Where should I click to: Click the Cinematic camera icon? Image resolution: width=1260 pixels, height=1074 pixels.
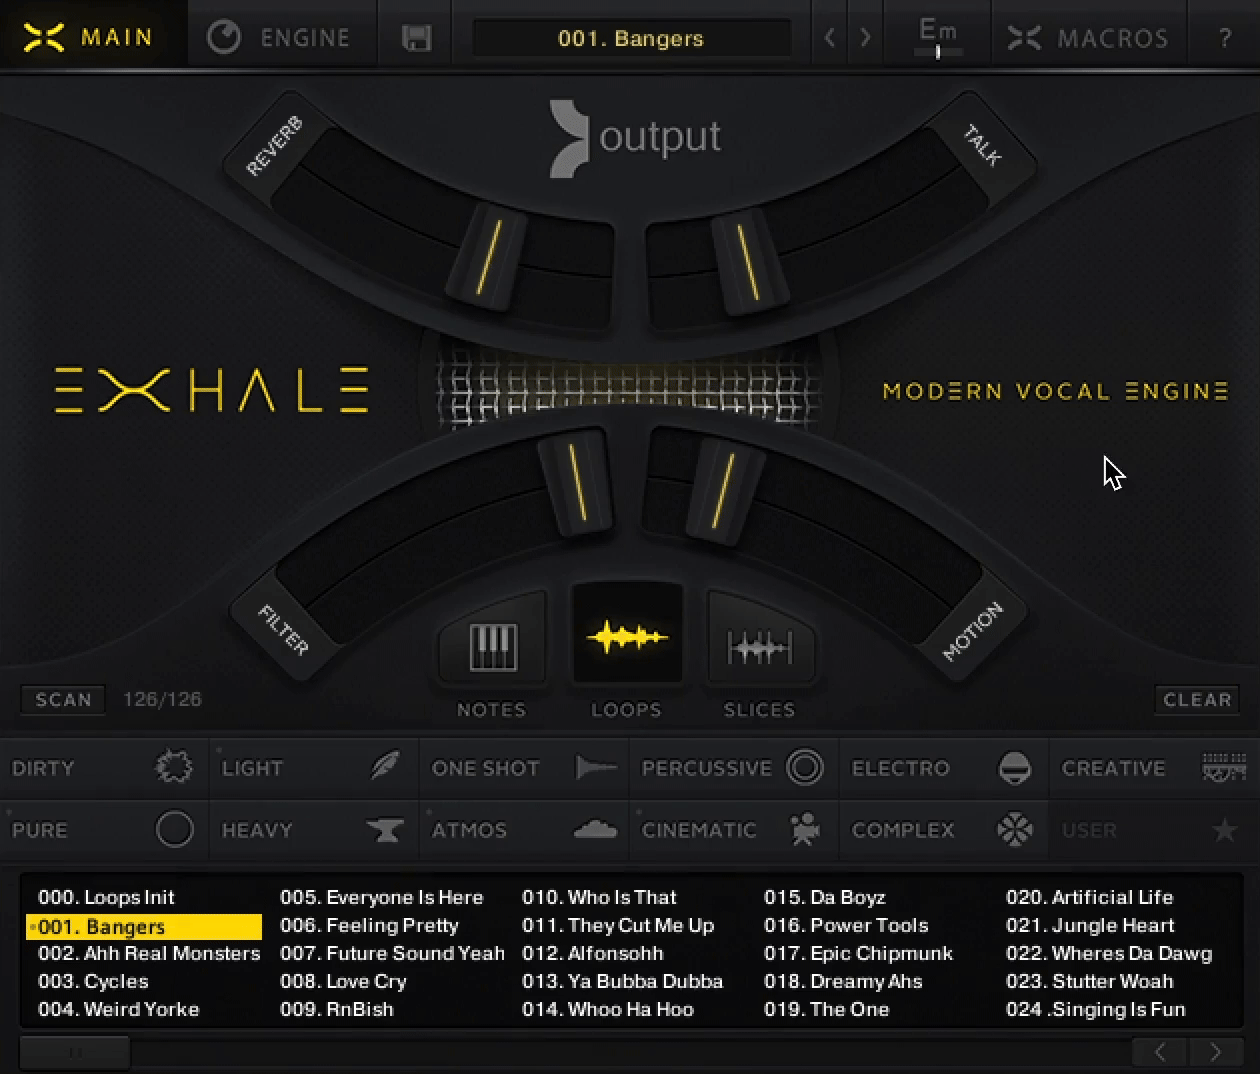click(804, 829)
